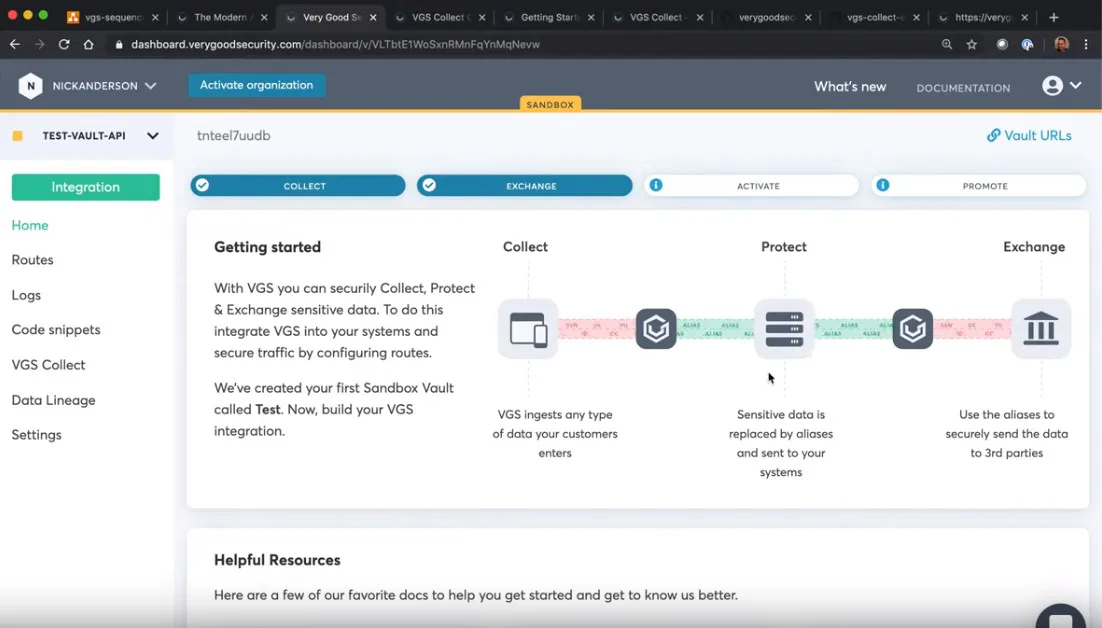Image resolution: width=1102 pixels, height=628 pixels.
Task: Click the Chrome profile avatar photo
Action: coord(1061,44)
